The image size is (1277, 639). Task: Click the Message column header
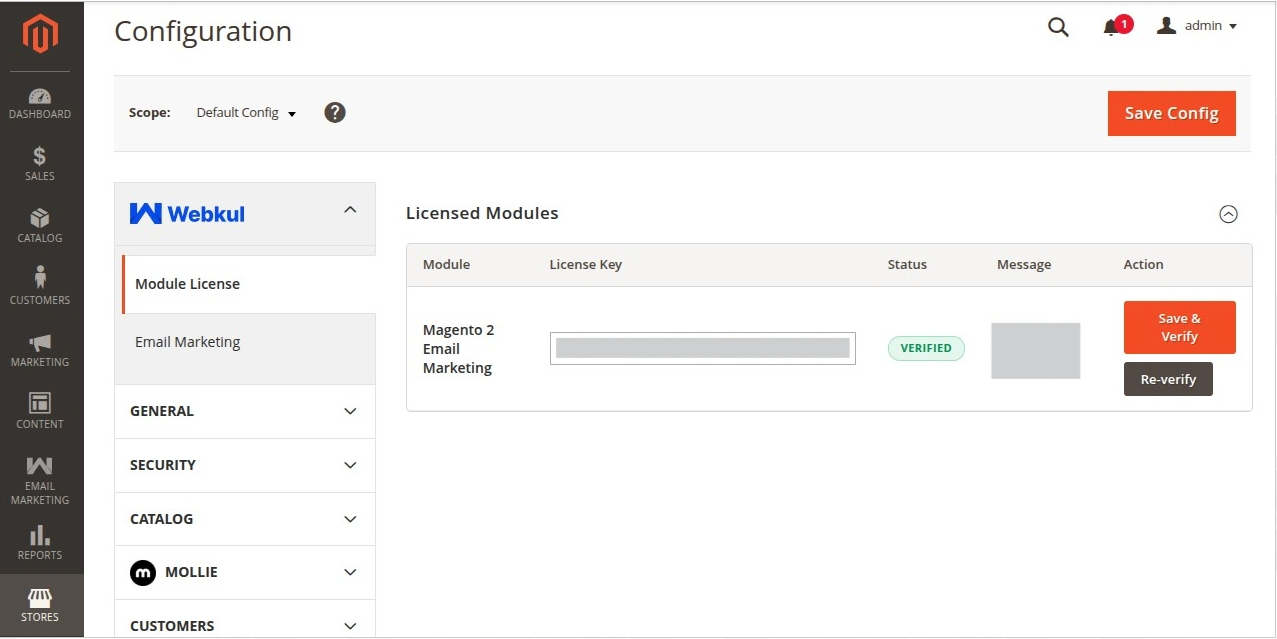(x=1024, y=265)
